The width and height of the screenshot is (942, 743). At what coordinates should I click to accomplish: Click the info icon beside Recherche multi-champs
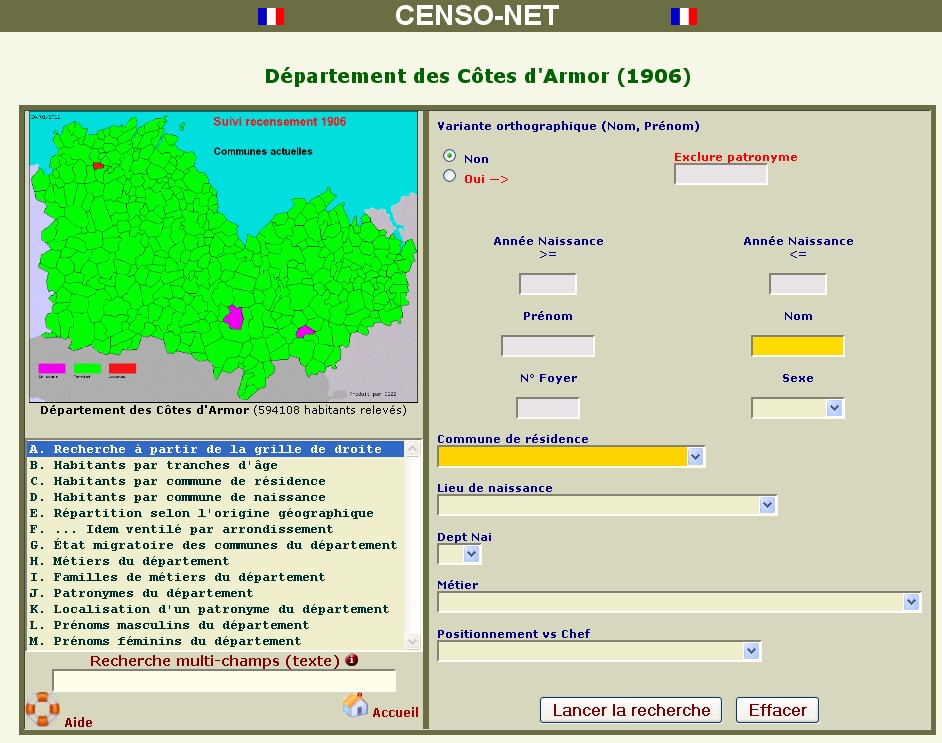[351, 660]
